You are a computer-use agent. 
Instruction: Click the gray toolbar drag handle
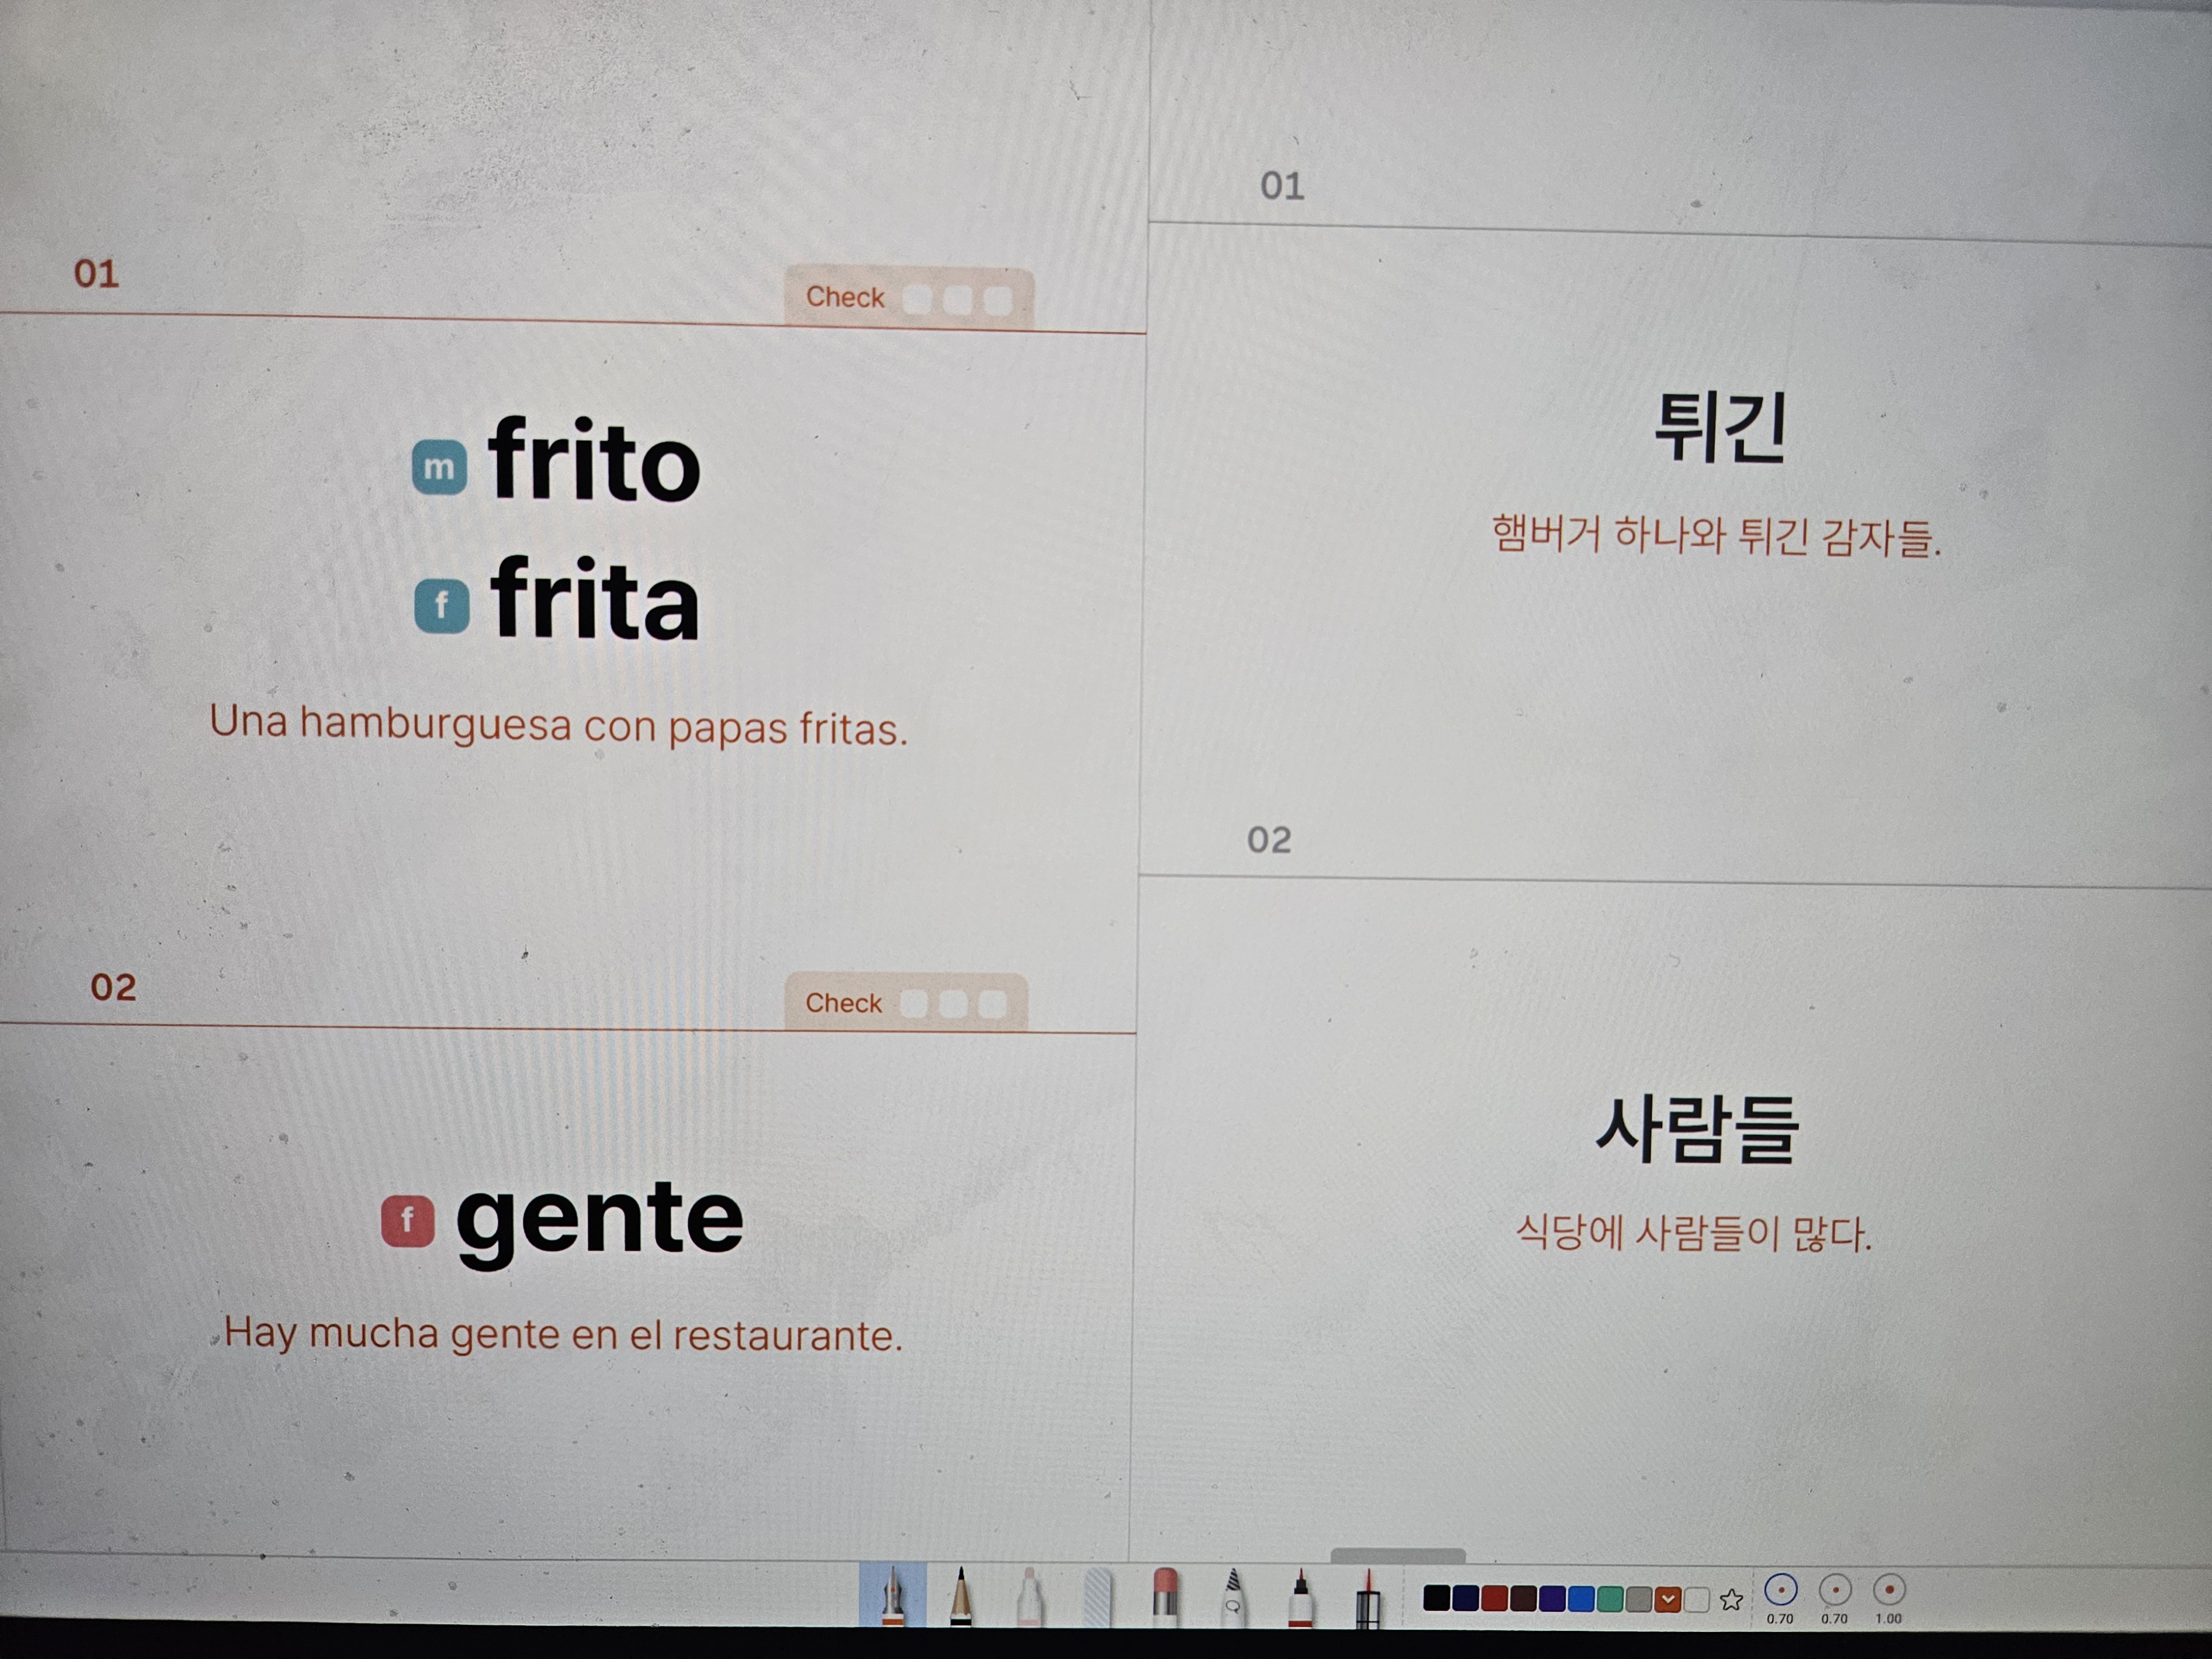(x=1398, y=1556)
